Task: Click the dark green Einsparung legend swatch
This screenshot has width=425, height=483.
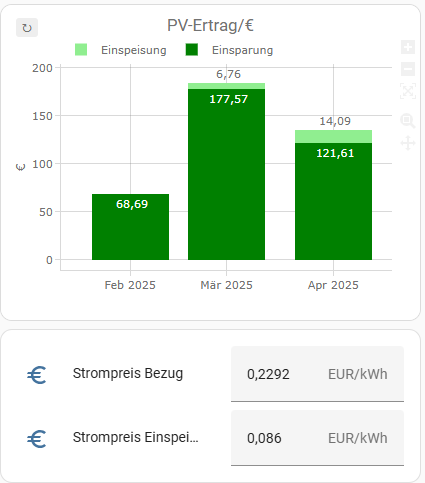Action: pos(192,50)
